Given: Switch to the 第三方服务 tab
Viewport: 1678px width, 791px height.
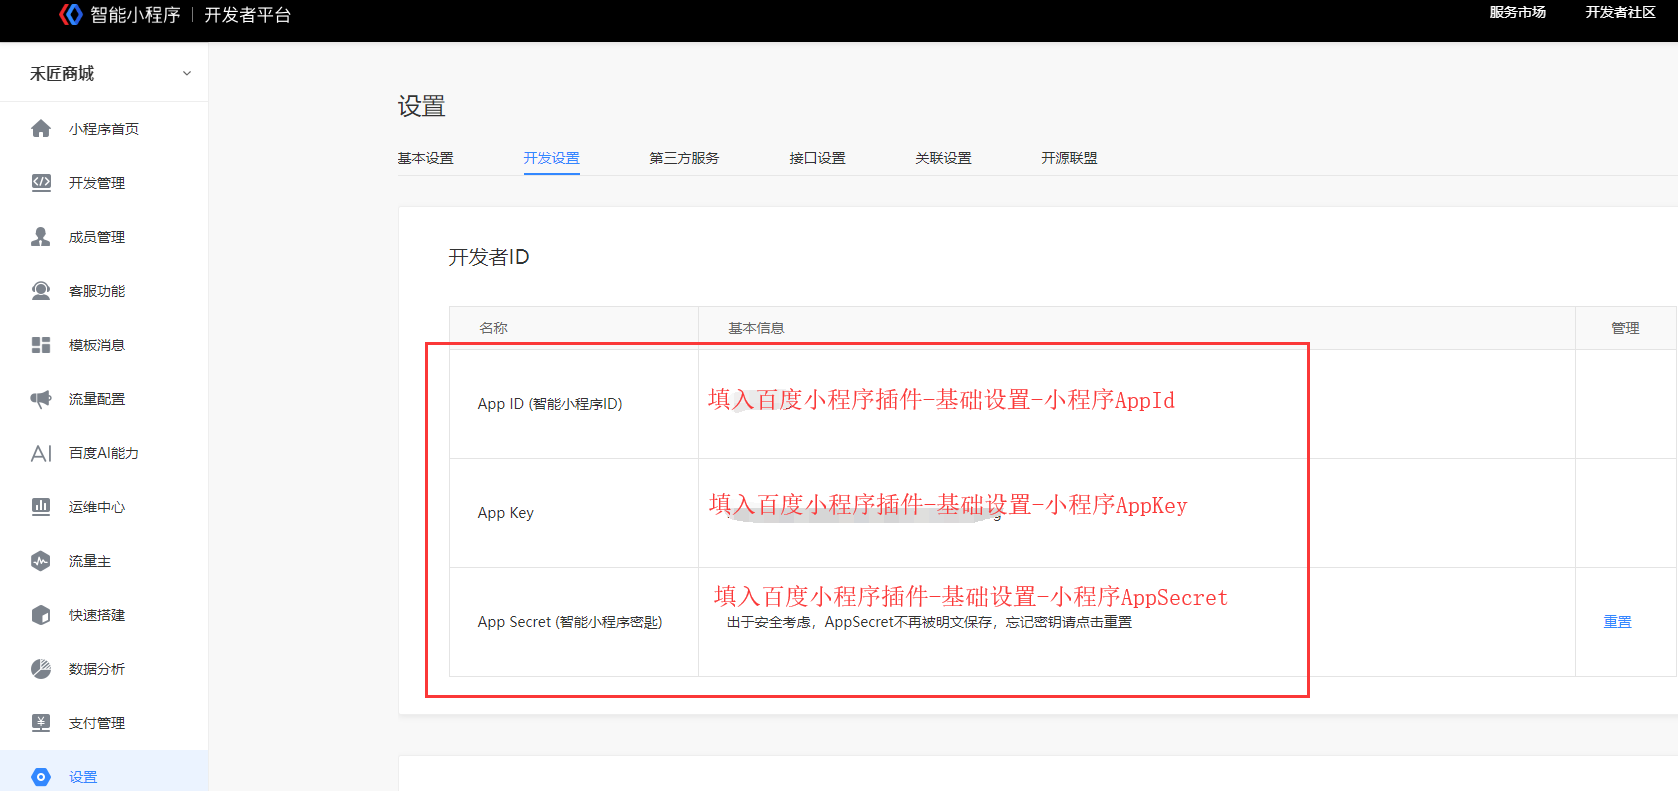Looking at the screenshot, I should coord(684,158).
